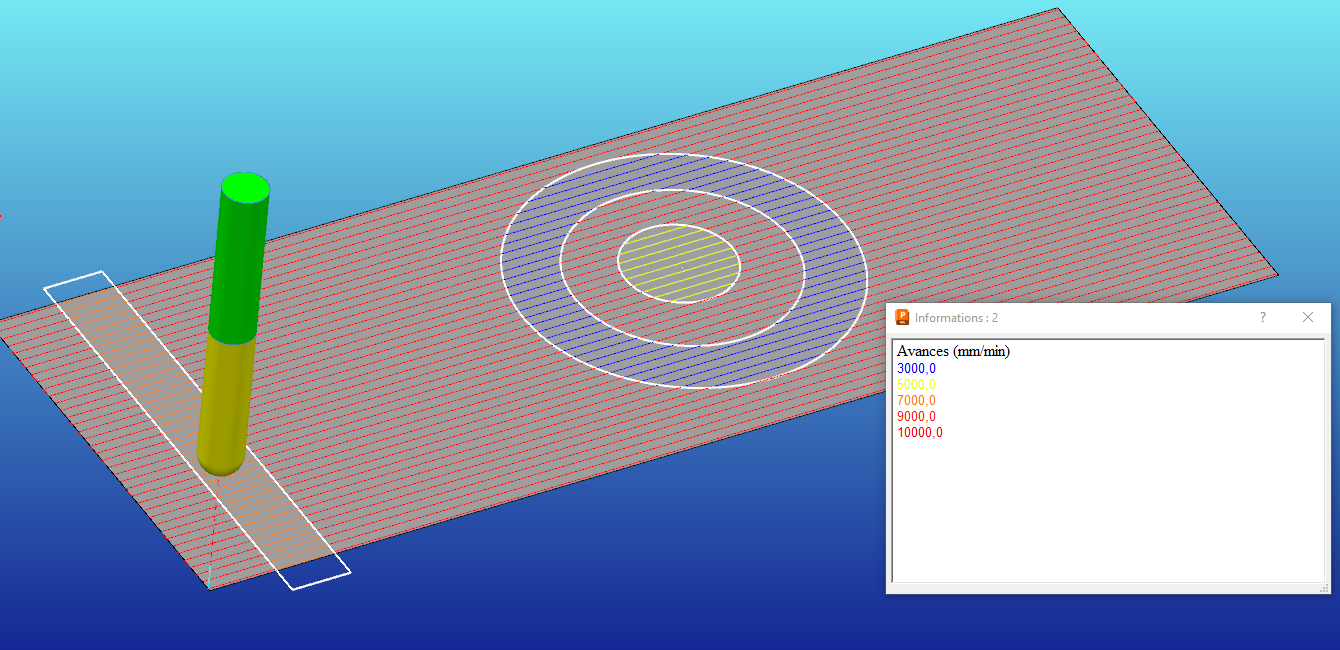1340x650 pixels.
Task: Select the blue 3000,0 feed rate entry
Action: pyautogui.click(x=916, y=368)
